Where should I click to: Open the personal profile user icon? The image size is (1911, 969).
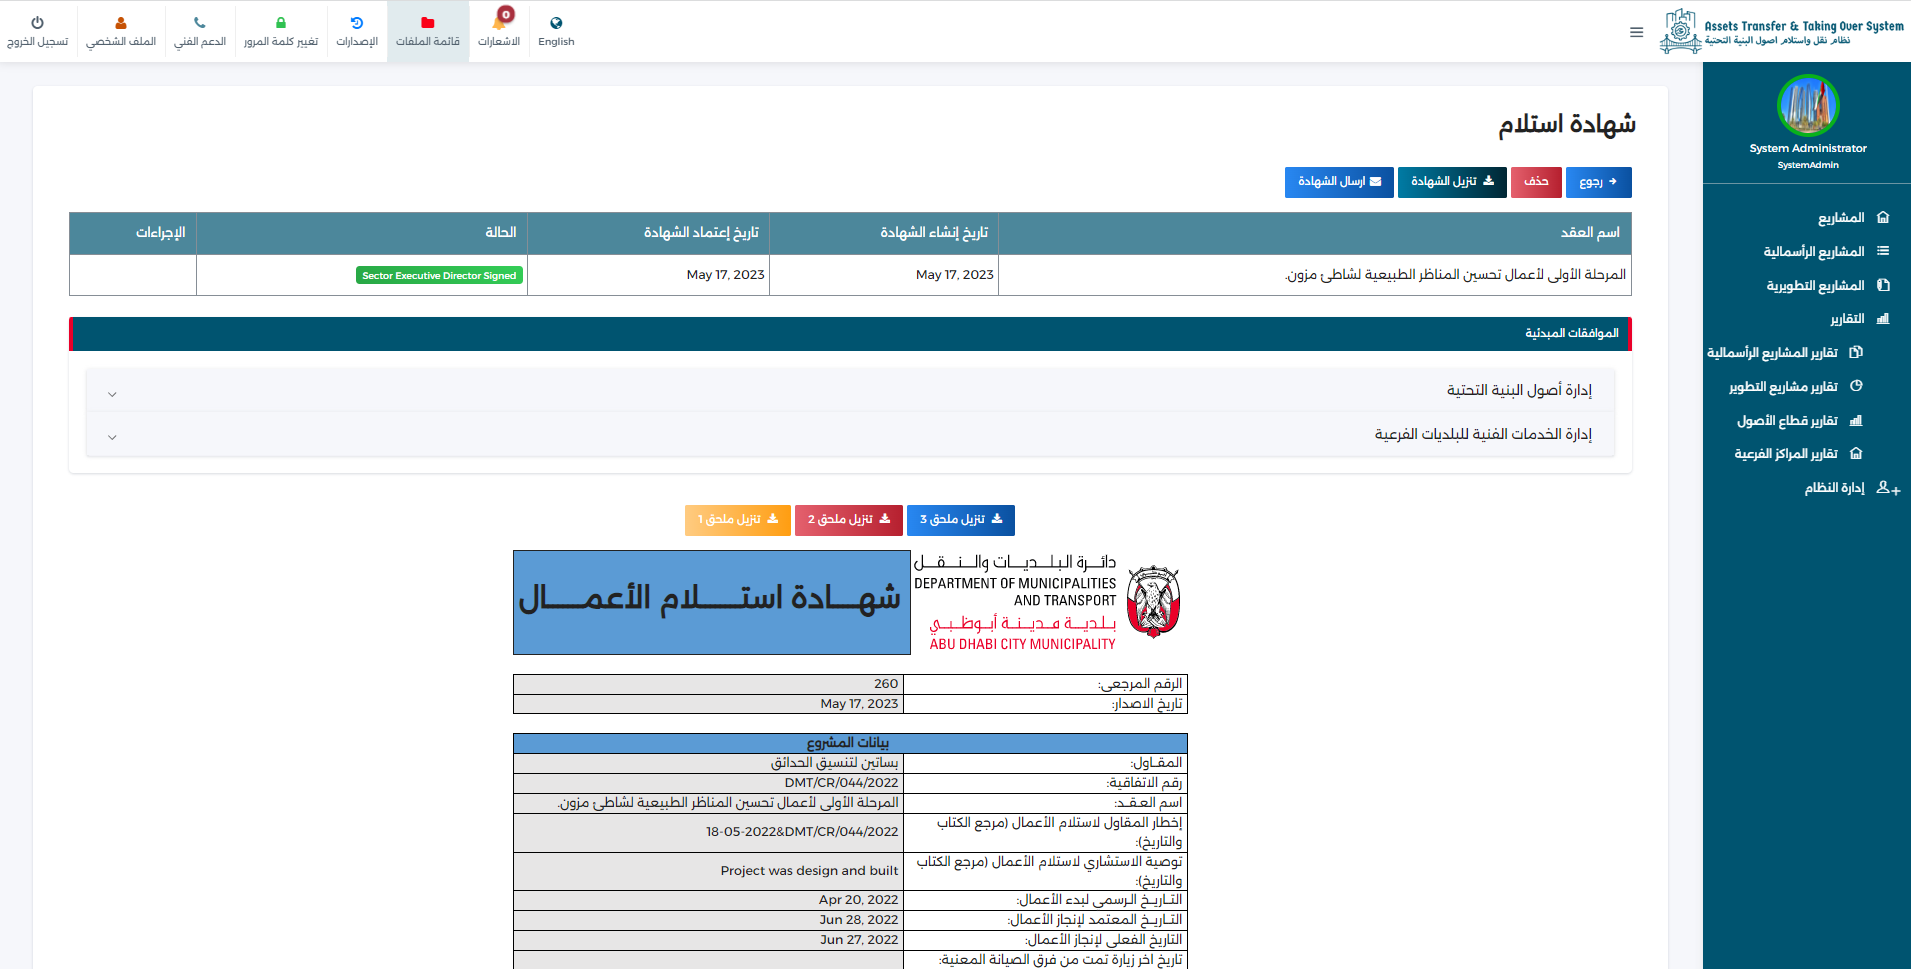point(121,23)
